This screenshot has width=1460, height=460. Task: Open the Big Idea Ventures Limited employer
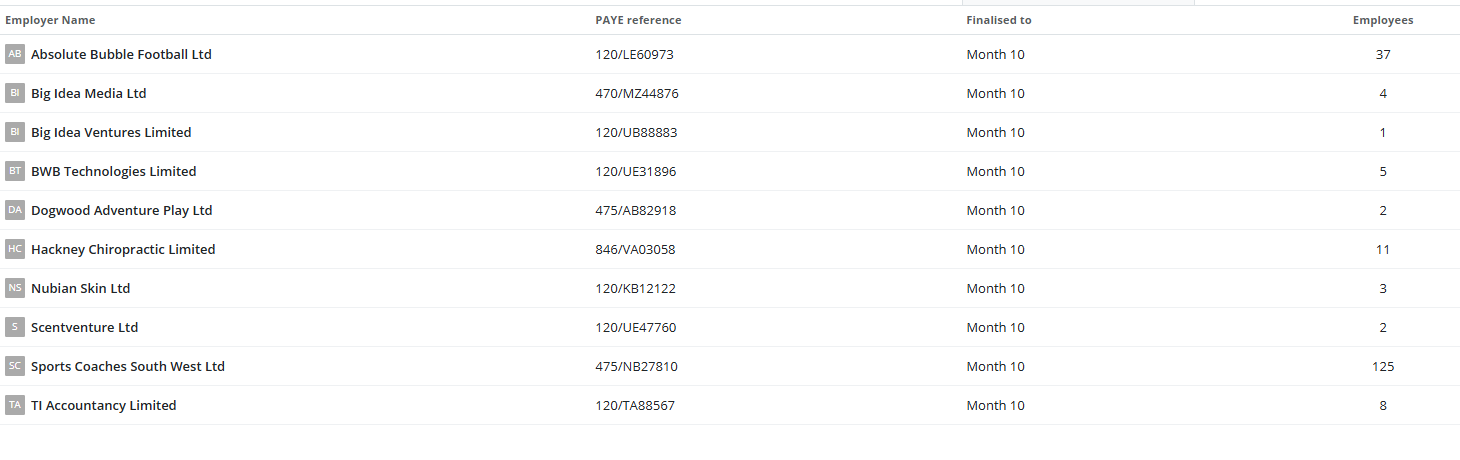pos(111,132)
